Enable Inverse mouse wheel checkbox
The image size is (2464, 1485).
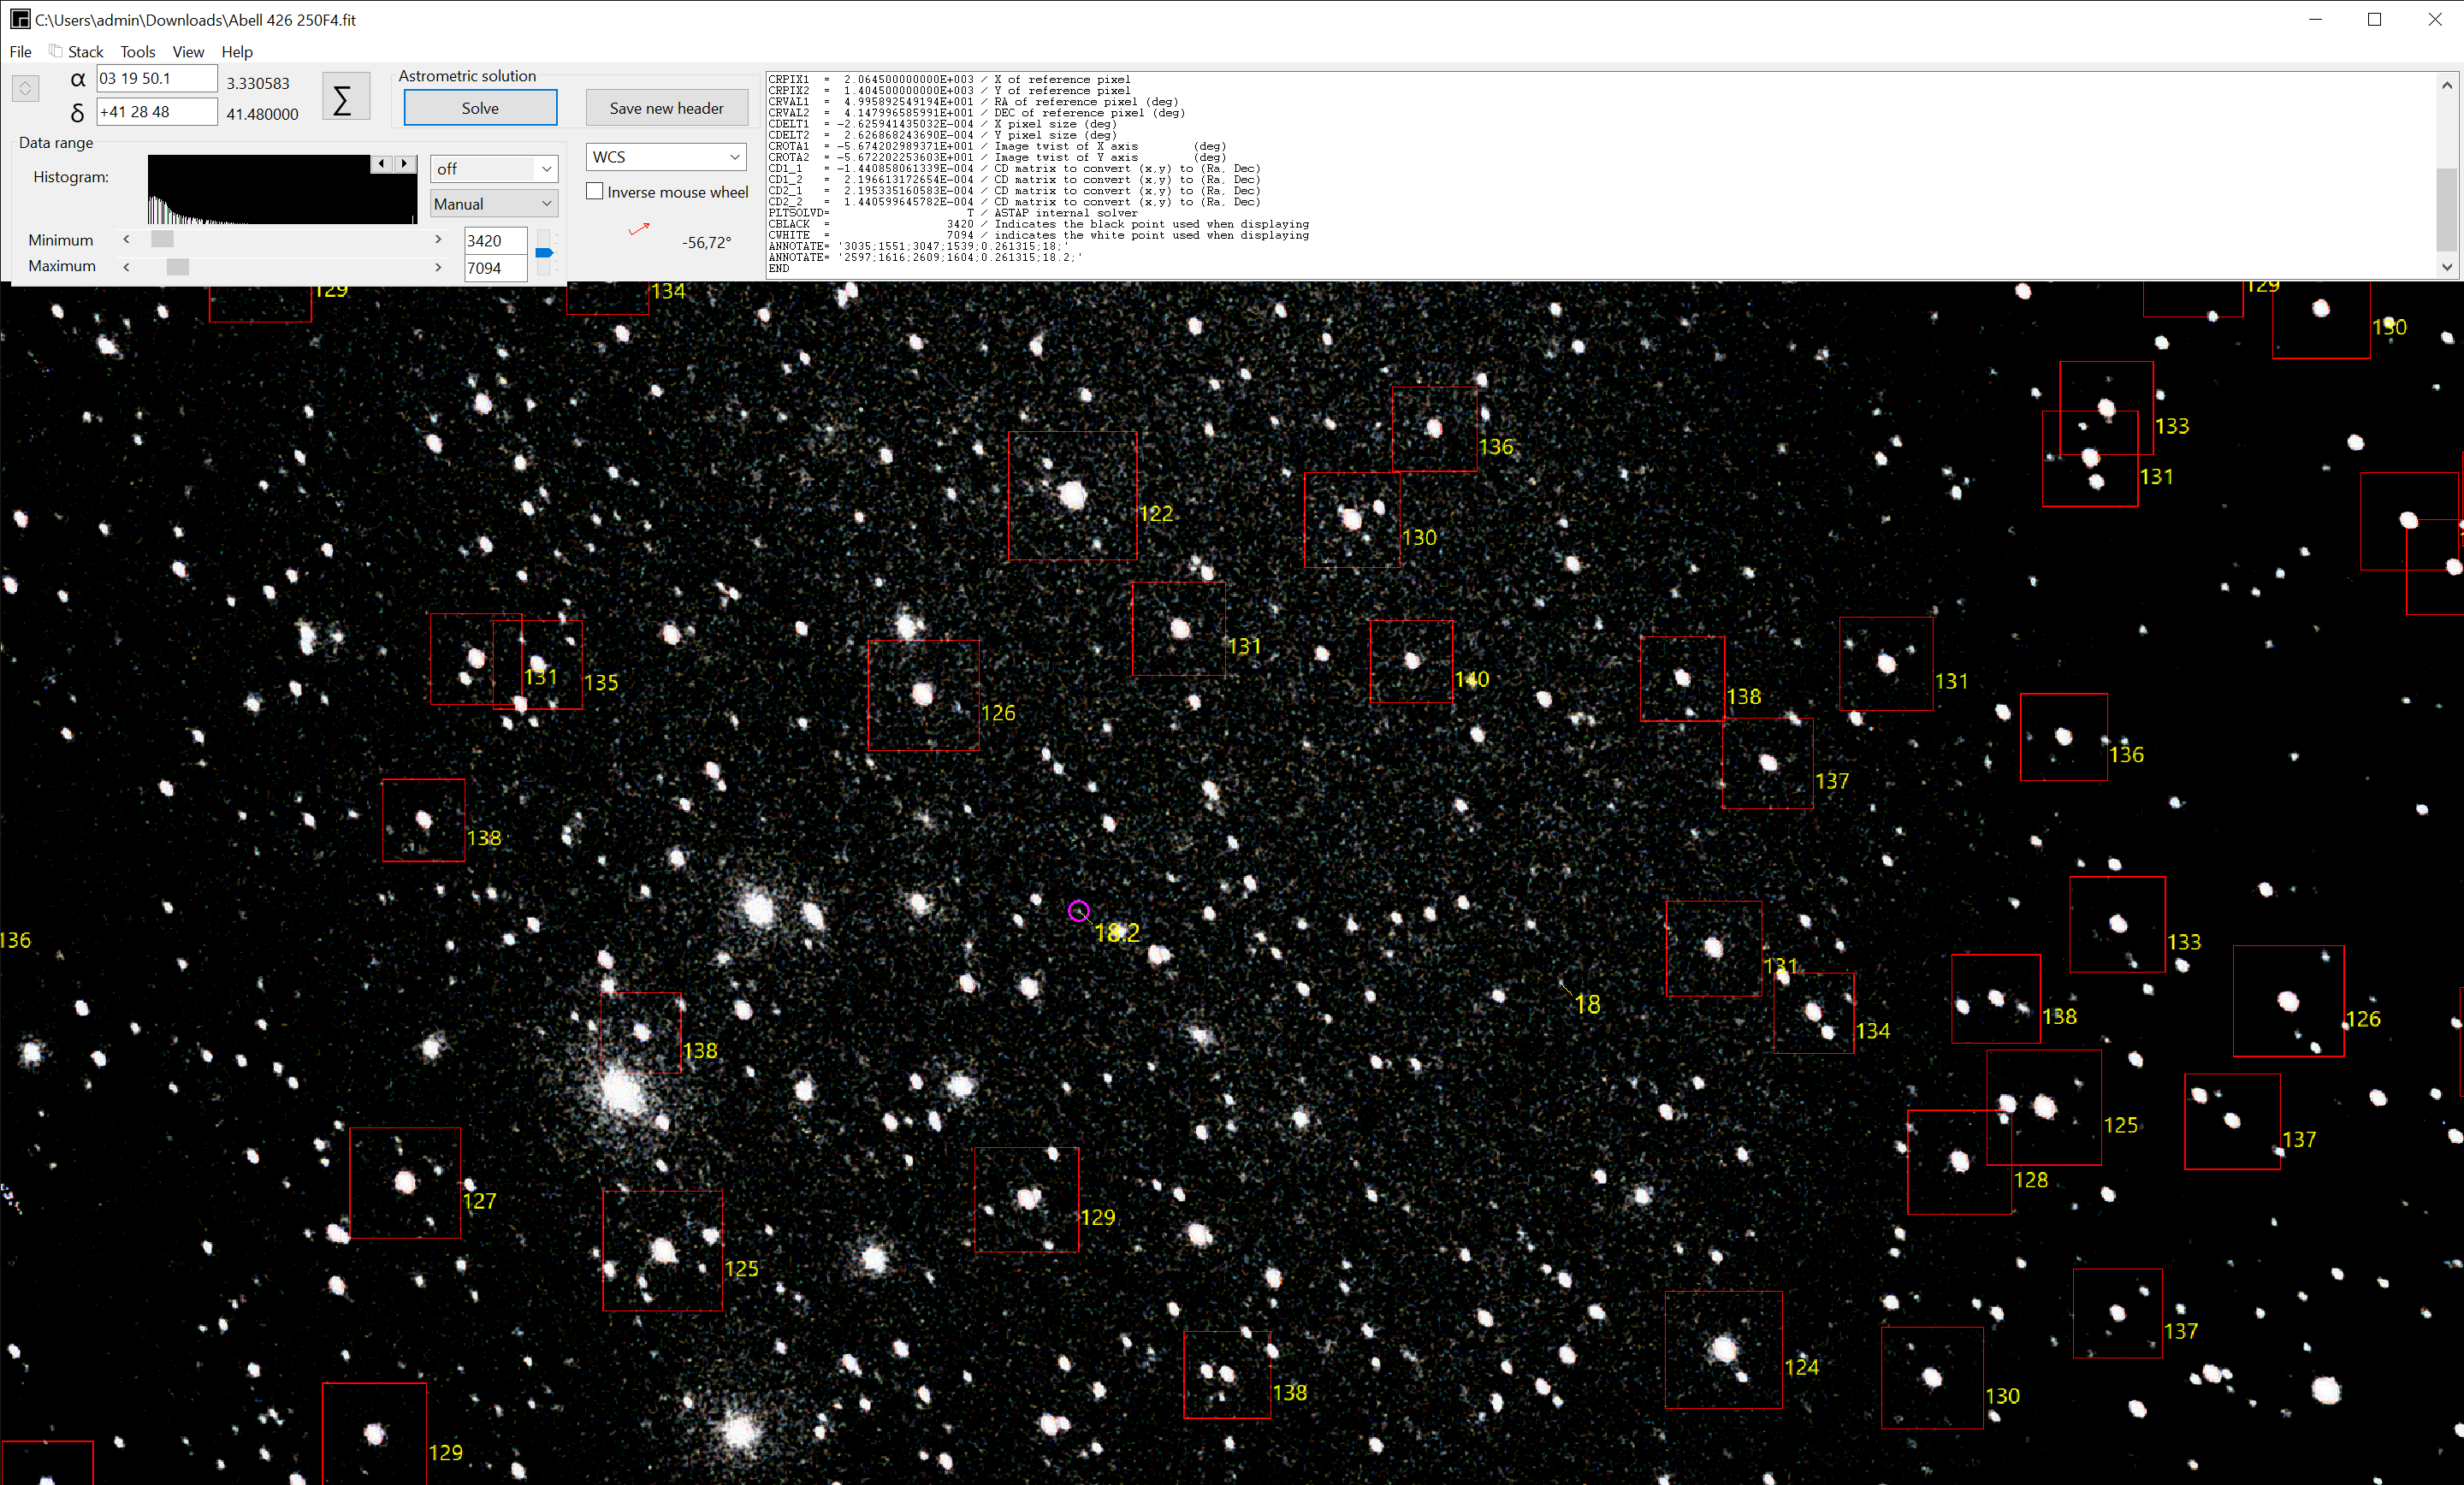coord(595,191)
